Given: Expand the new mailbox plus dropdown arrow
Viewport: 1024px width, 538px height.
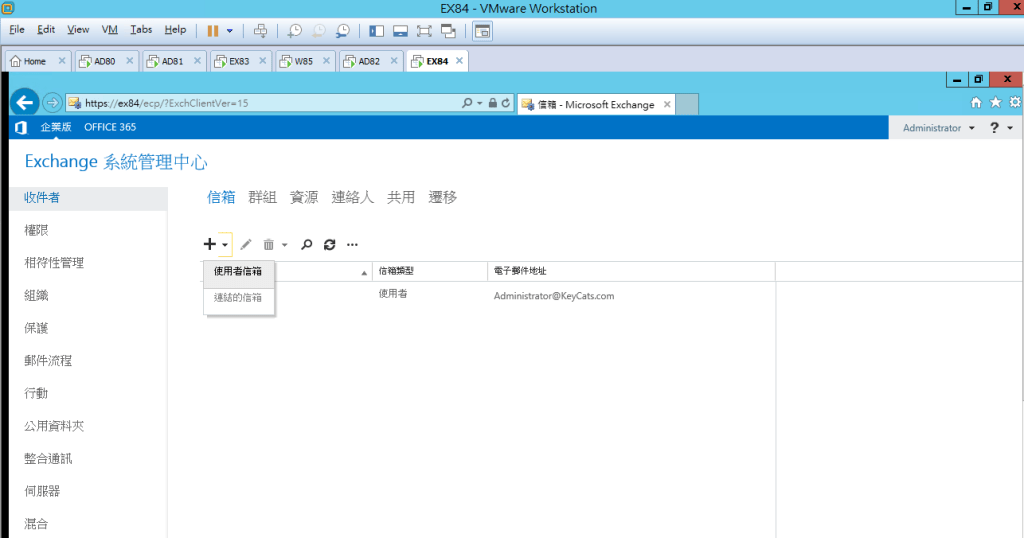Looking at the screenshot, I should tap(226, 244).
